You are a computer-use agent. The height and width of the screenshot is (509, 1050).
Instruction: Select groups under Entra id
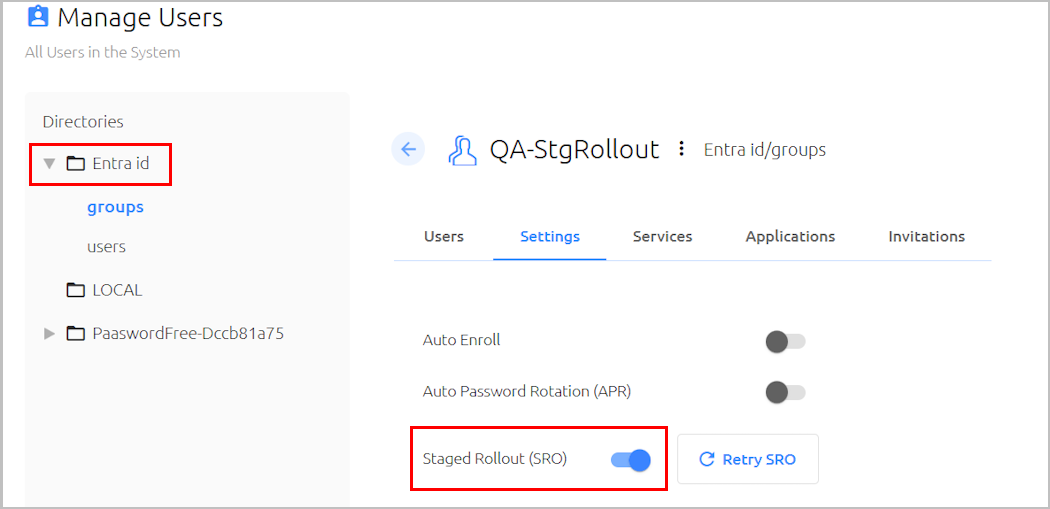click(x=115, y=208)
